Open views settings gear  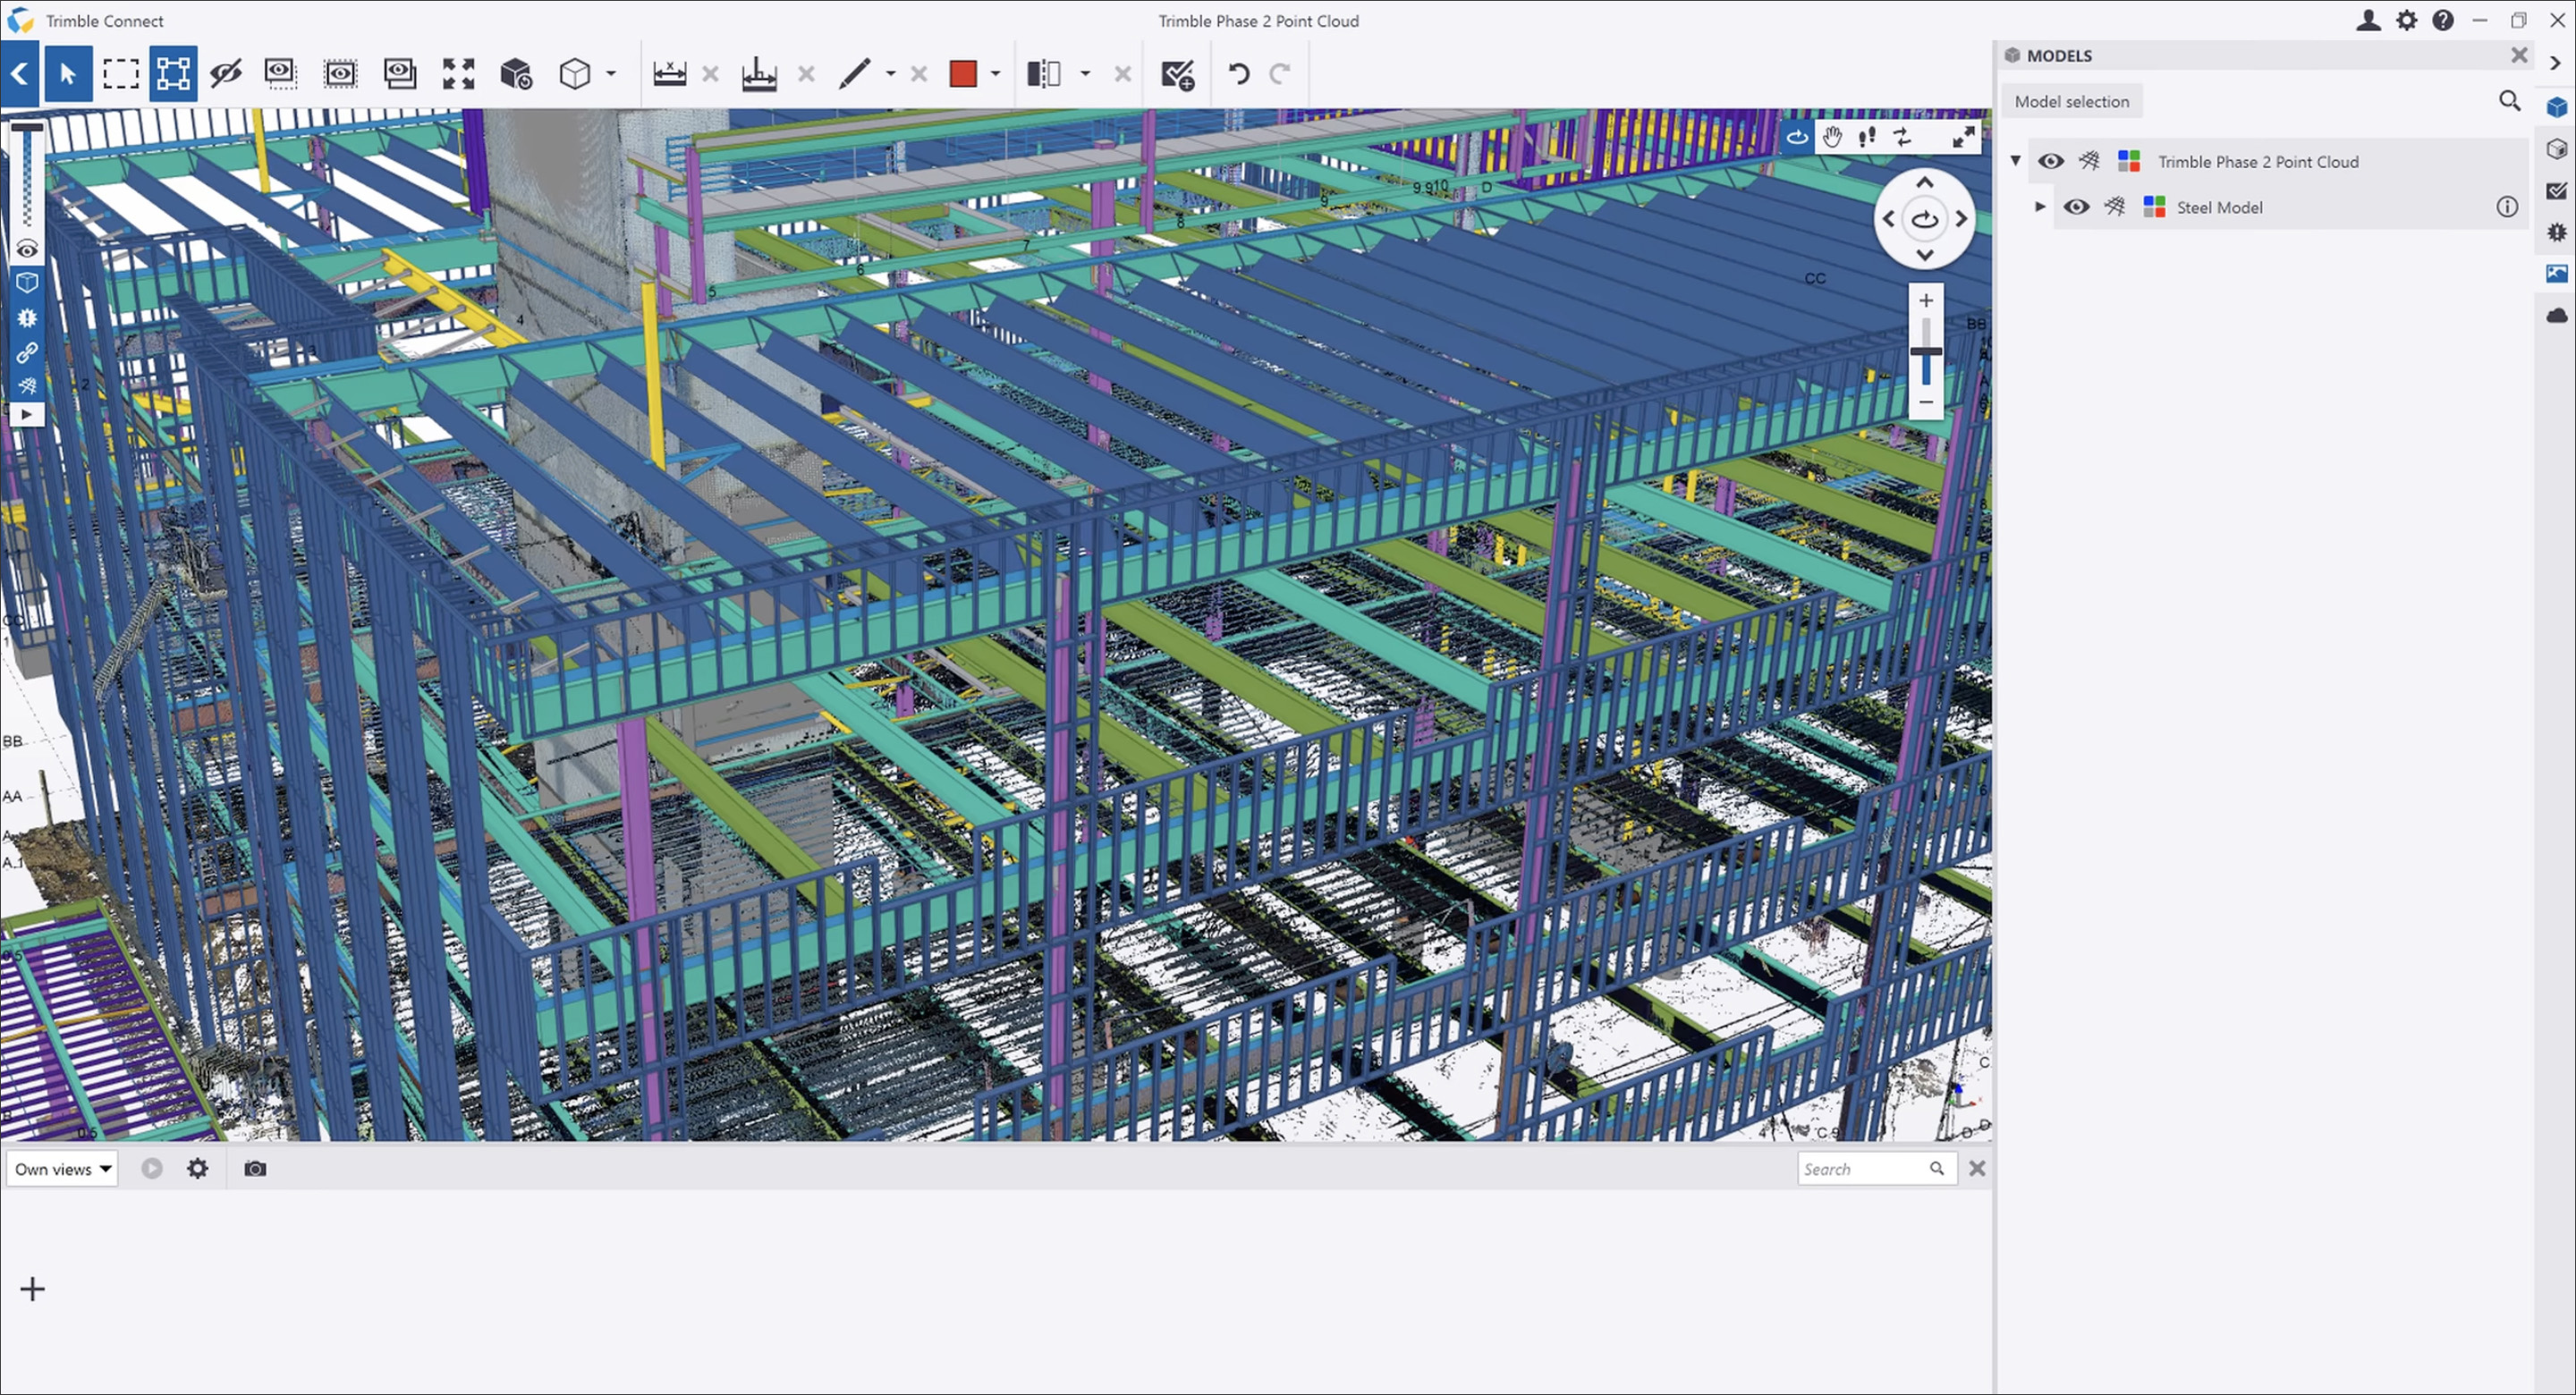[x=198, y=1168]
